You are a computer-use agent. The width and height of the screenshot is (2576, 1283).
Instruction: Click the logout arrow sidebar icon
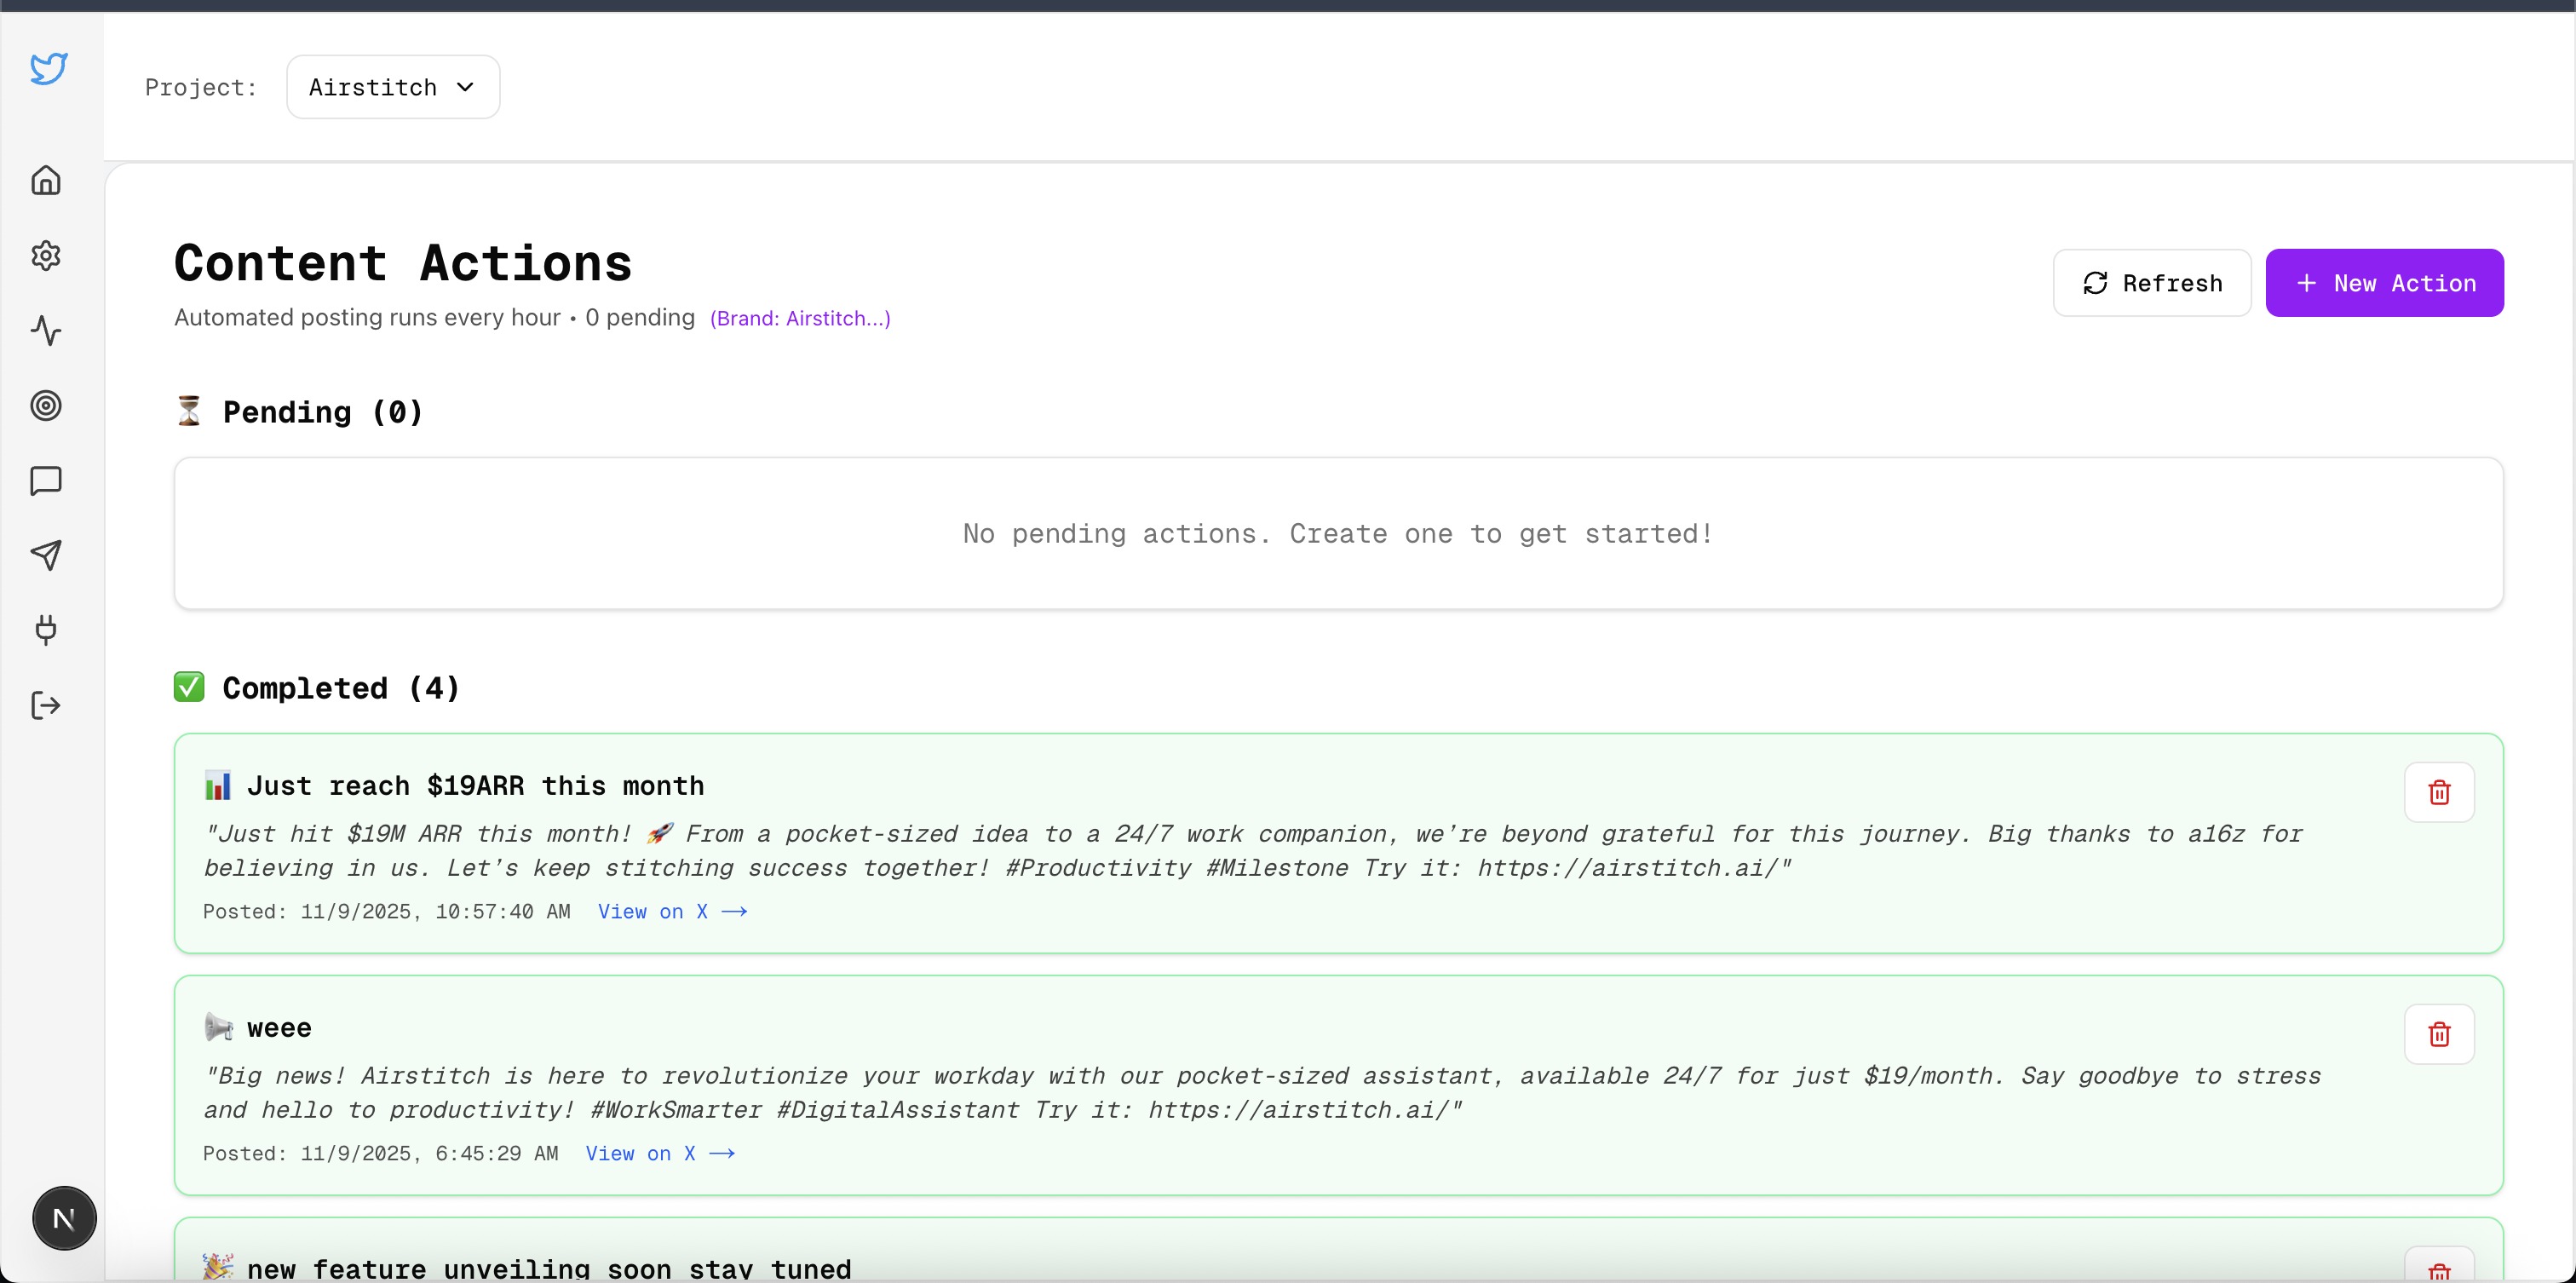coord(46,705)
